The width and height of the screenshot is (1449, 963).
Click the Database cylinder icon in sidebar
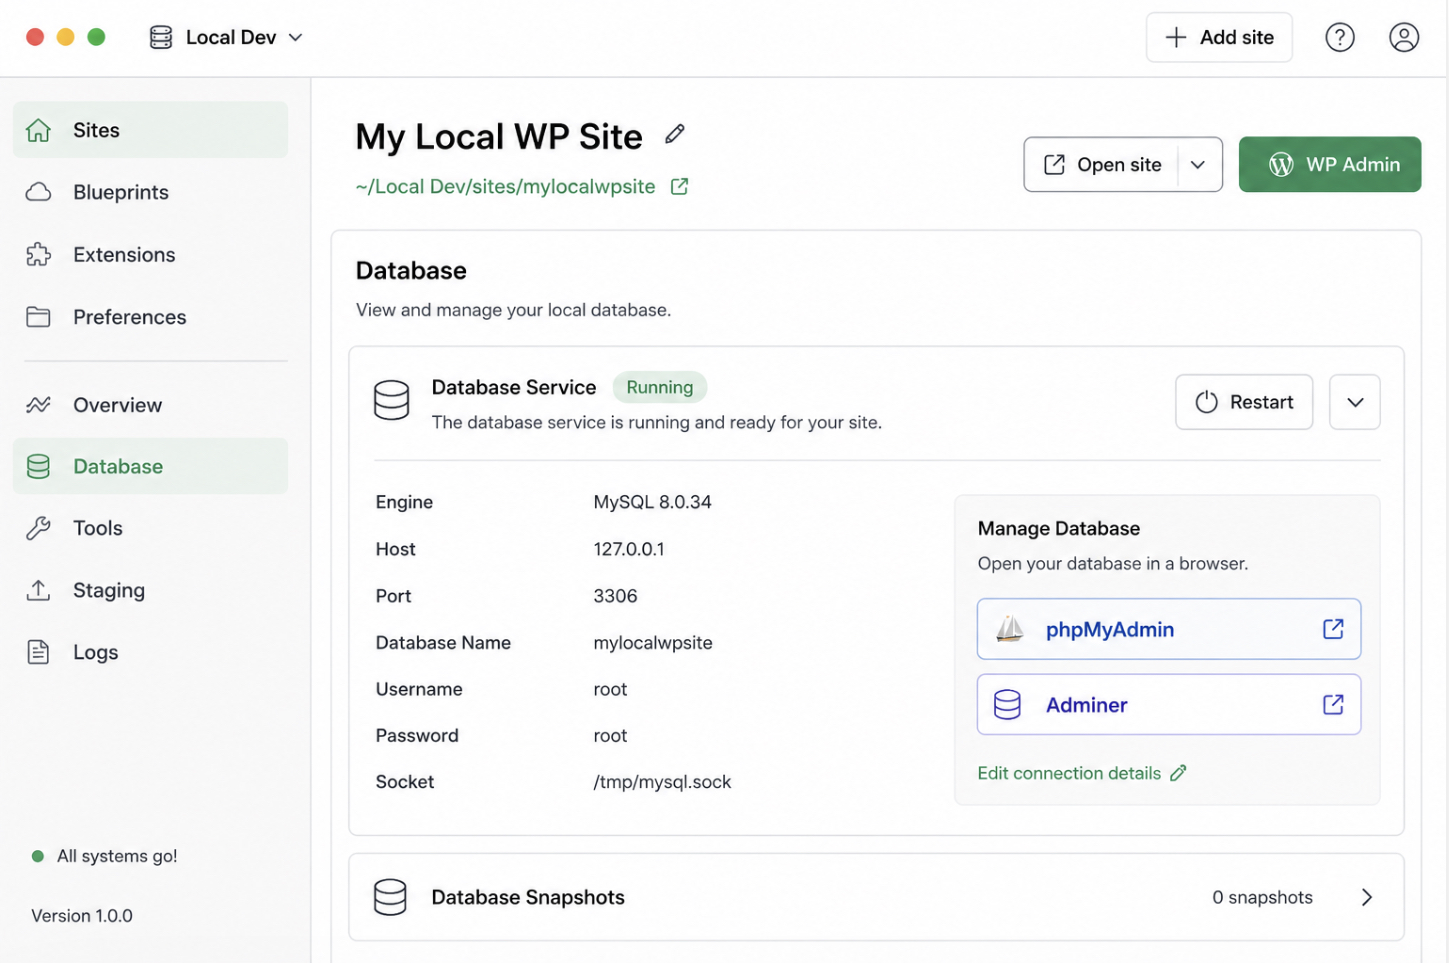[x=38, y=466]
